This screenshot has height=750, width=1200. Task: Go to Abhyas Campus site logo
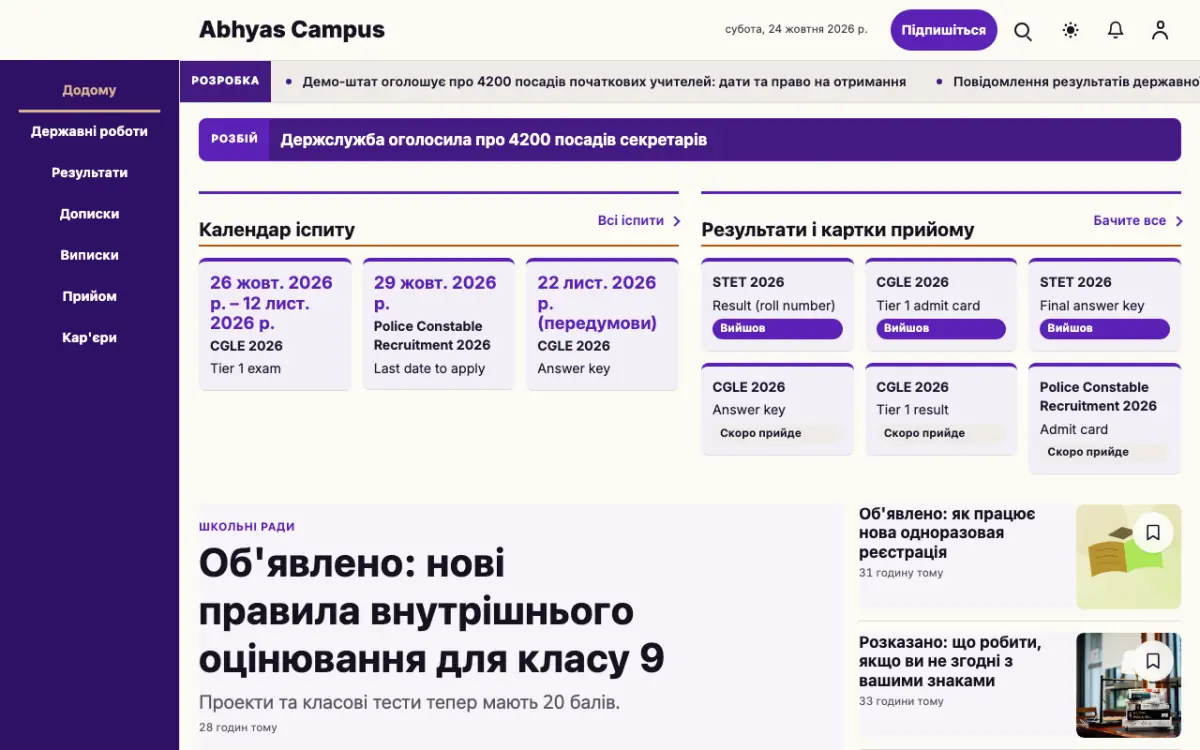292,30
